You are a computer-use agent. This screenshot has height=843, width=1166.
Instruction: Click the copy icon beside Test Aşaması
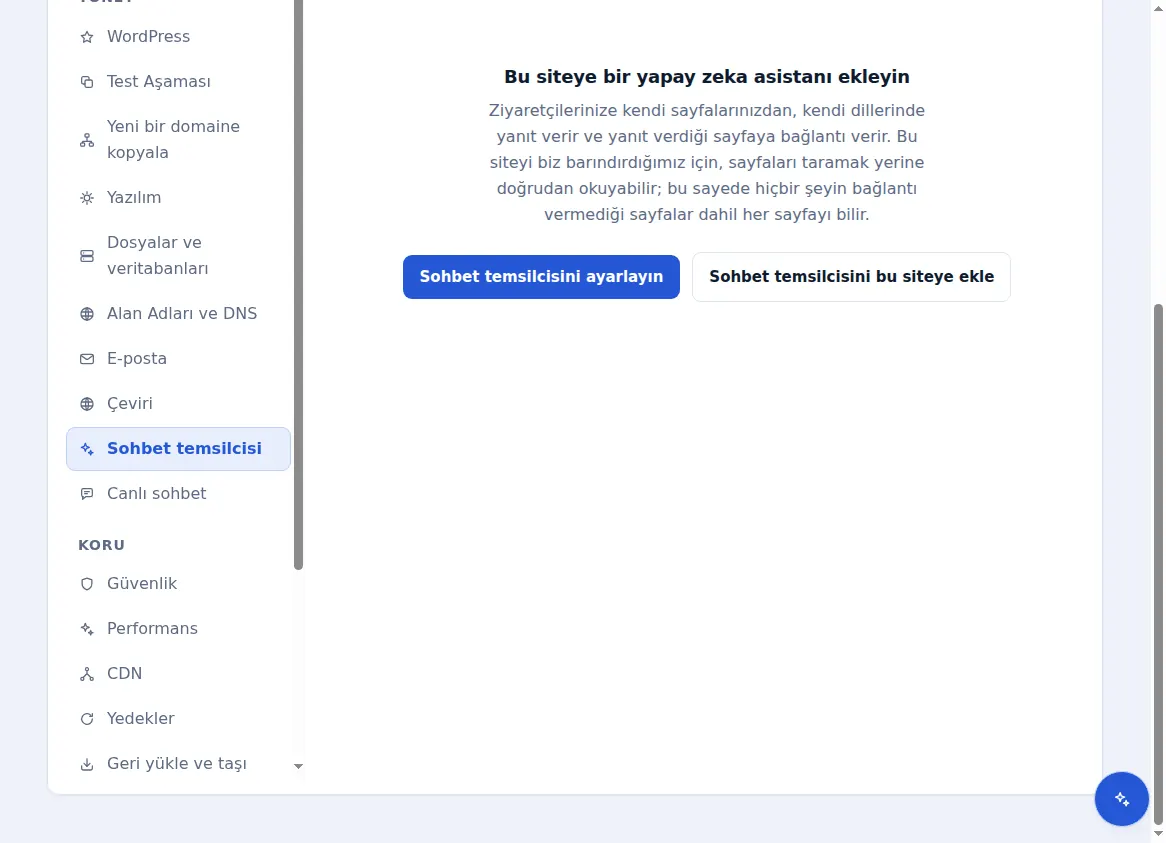click(87, 82)
